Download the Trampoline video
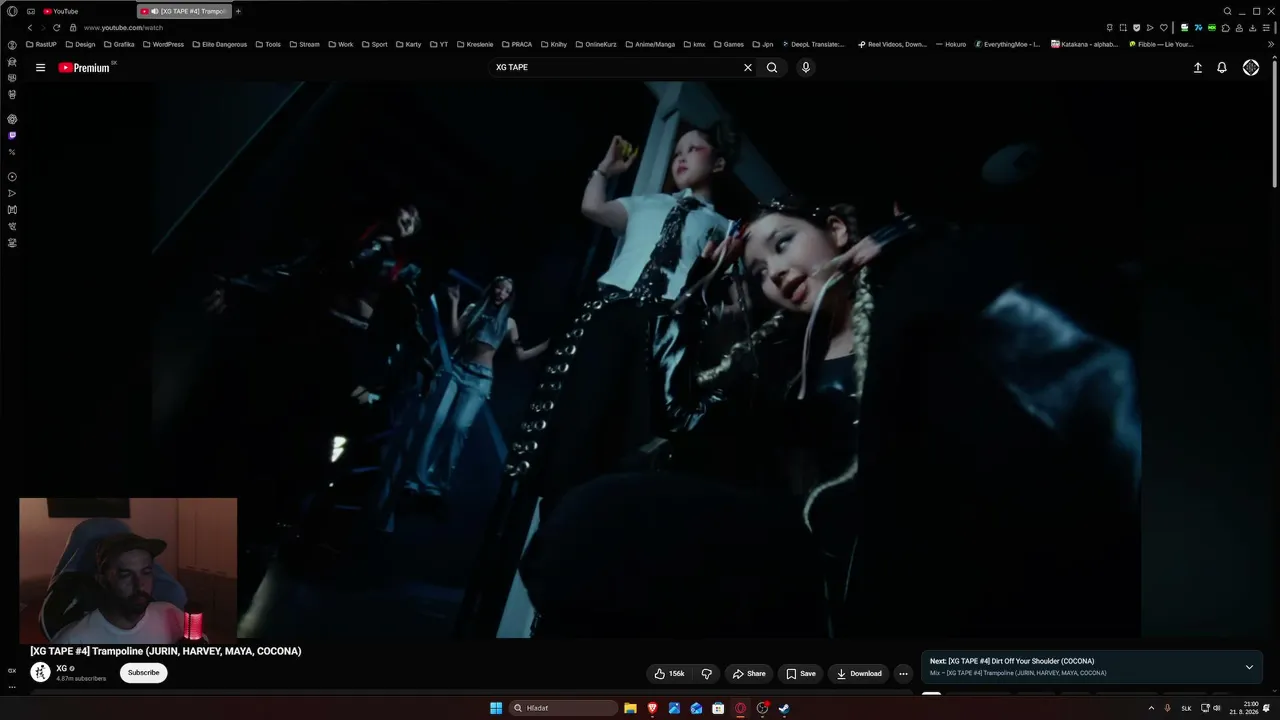The width and height of the screenshot is (1280, 720). tap(859, 674)
